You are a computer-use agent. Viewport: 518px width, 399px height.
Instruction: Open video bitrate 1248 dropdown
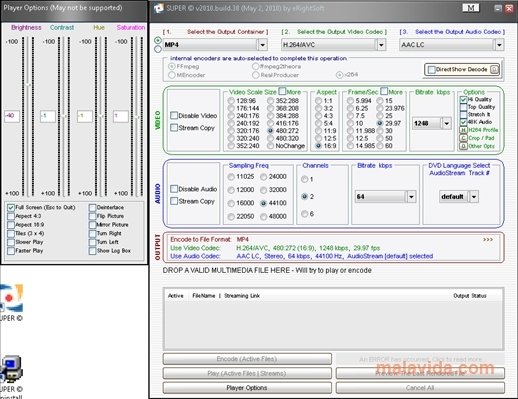pos(447,124)
